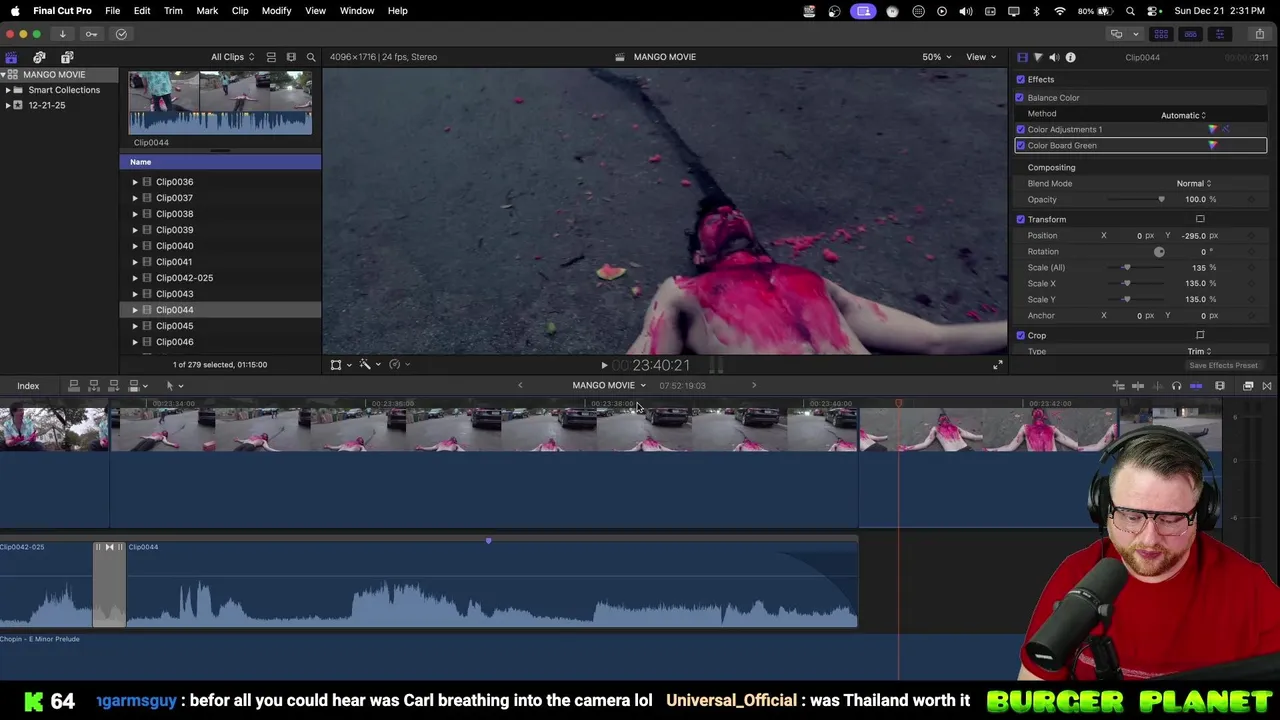Viewport: 1280px width, 720px height.
Task: Show Background Tasks checkmark icon
Action: 121,34
